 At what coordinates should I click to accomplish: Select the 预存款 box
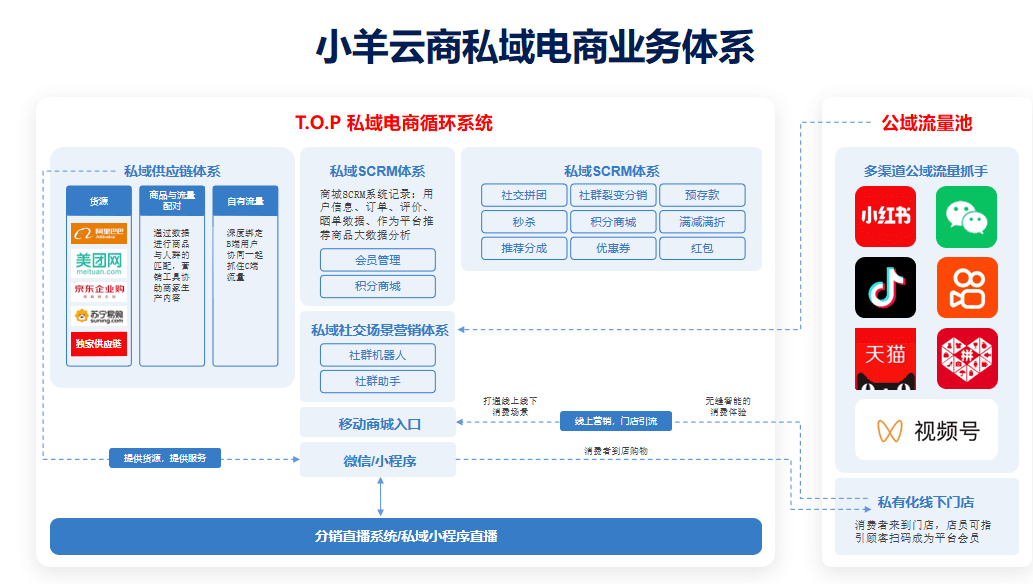point(702,195)
